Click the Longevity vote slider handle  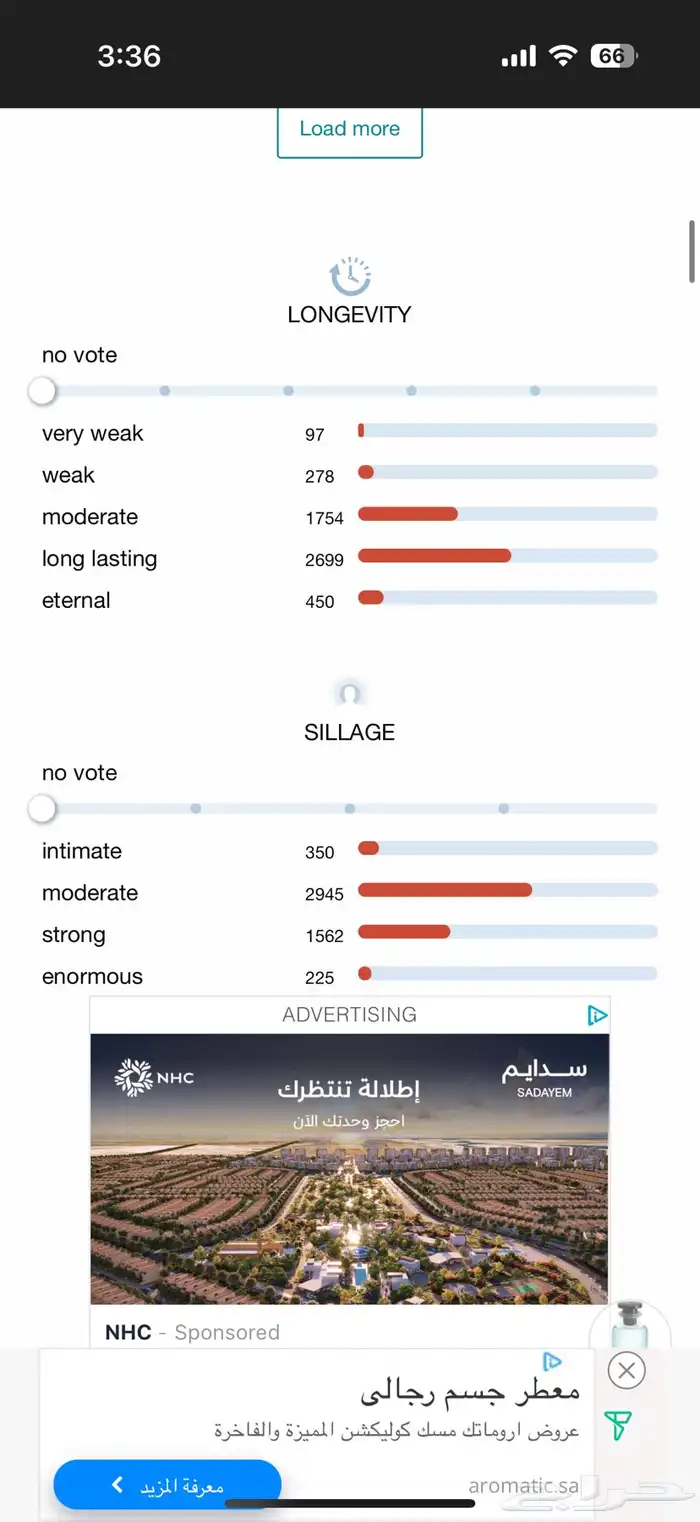pyautogui.click(x=42, y=391)
